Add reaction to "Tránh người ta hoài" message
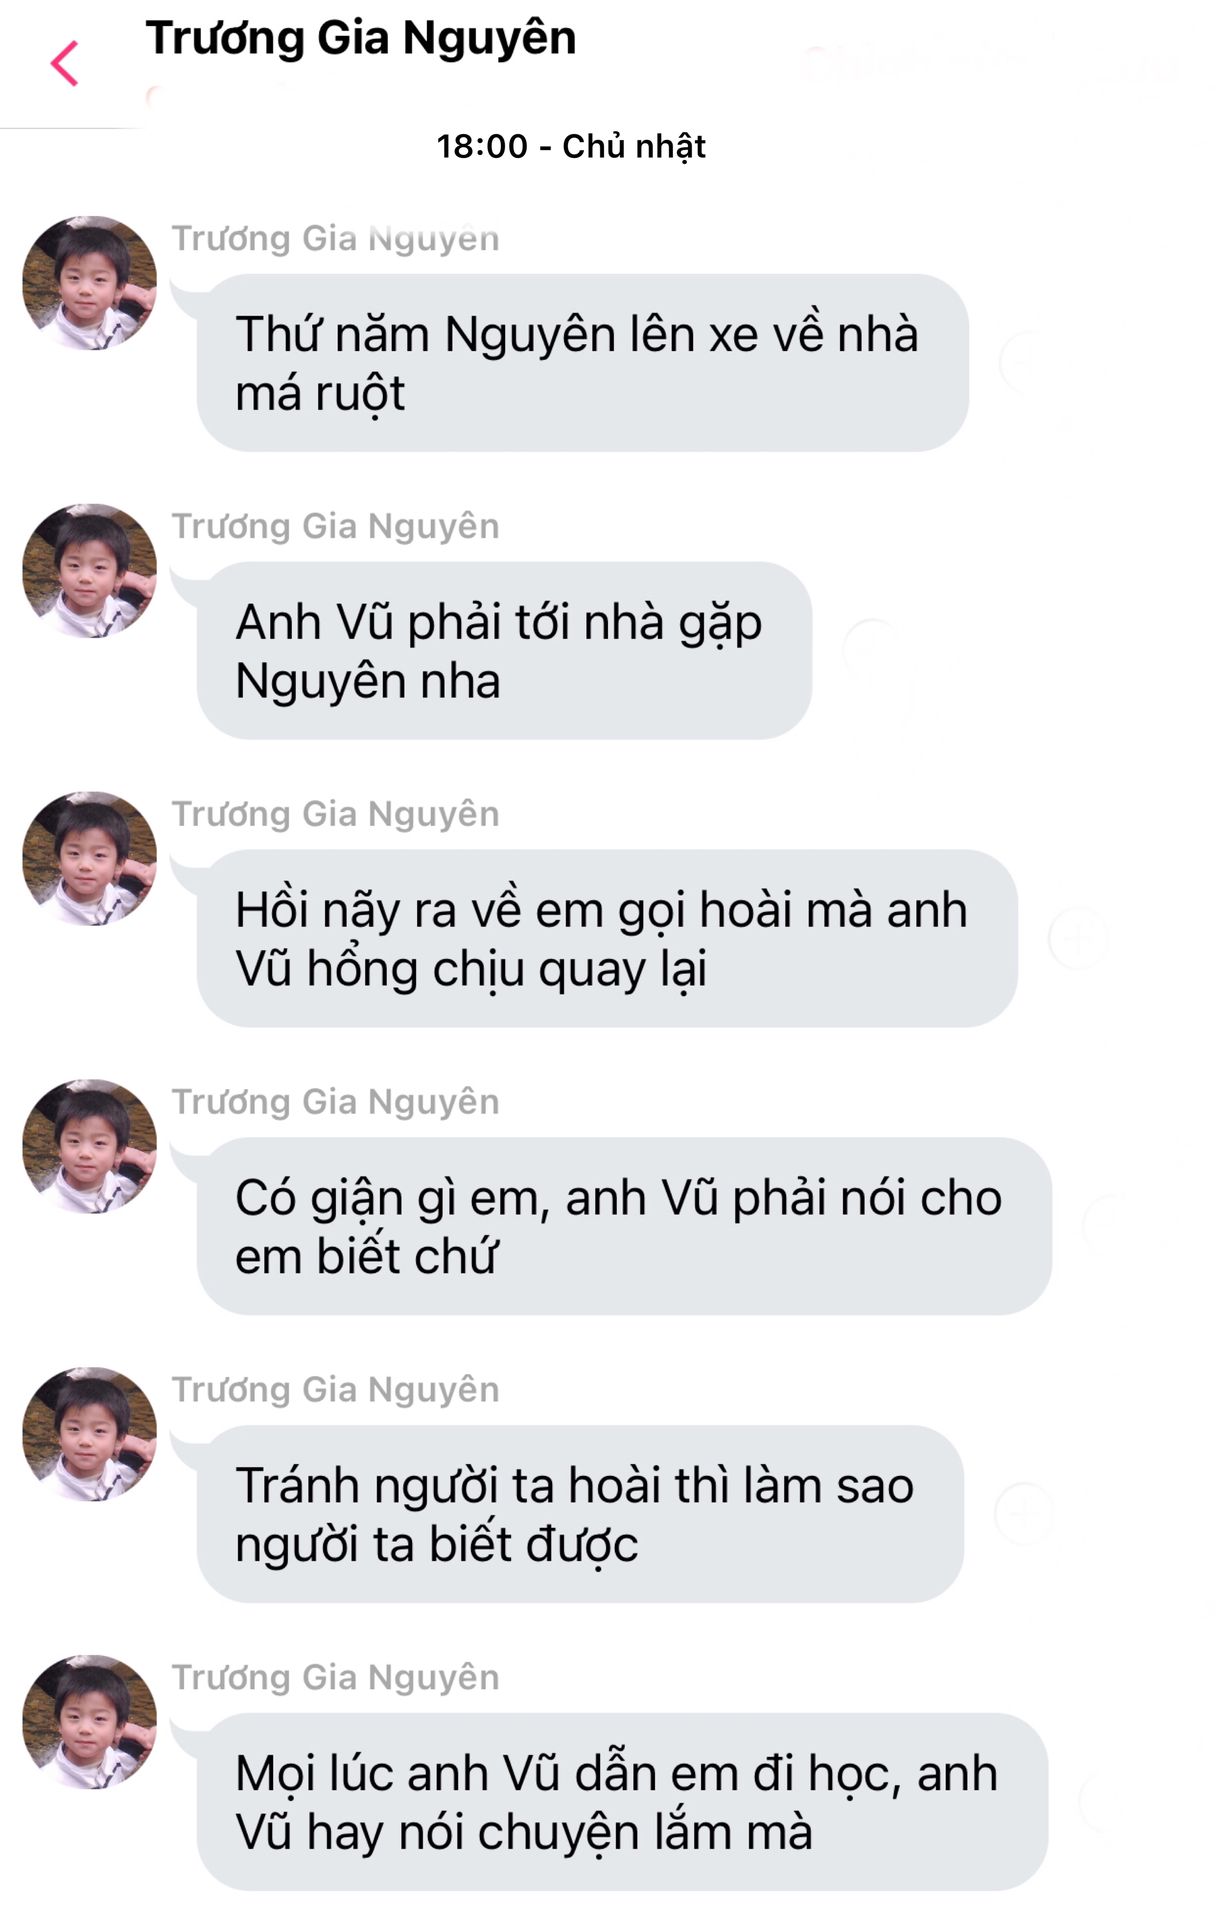The width and height of the screenshot is (1216, 1920). (1024, 1513)
